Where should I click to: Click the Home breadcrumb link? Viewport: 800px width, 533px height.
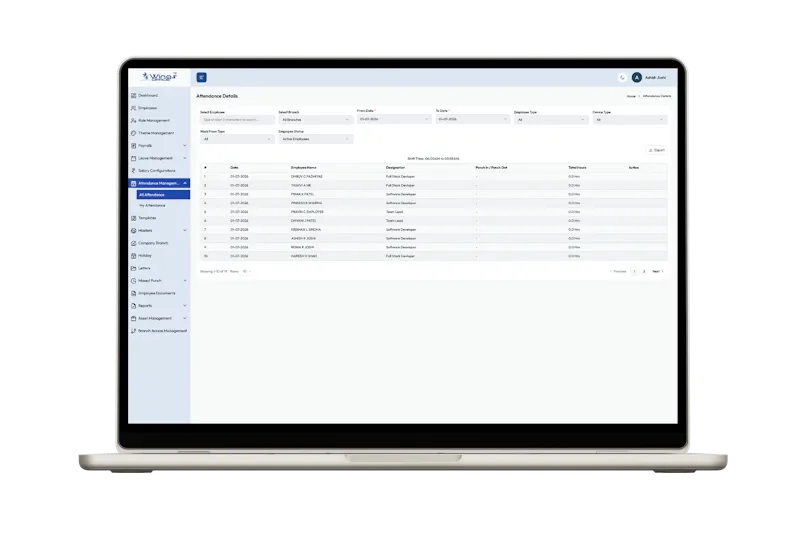coord(631,96)
